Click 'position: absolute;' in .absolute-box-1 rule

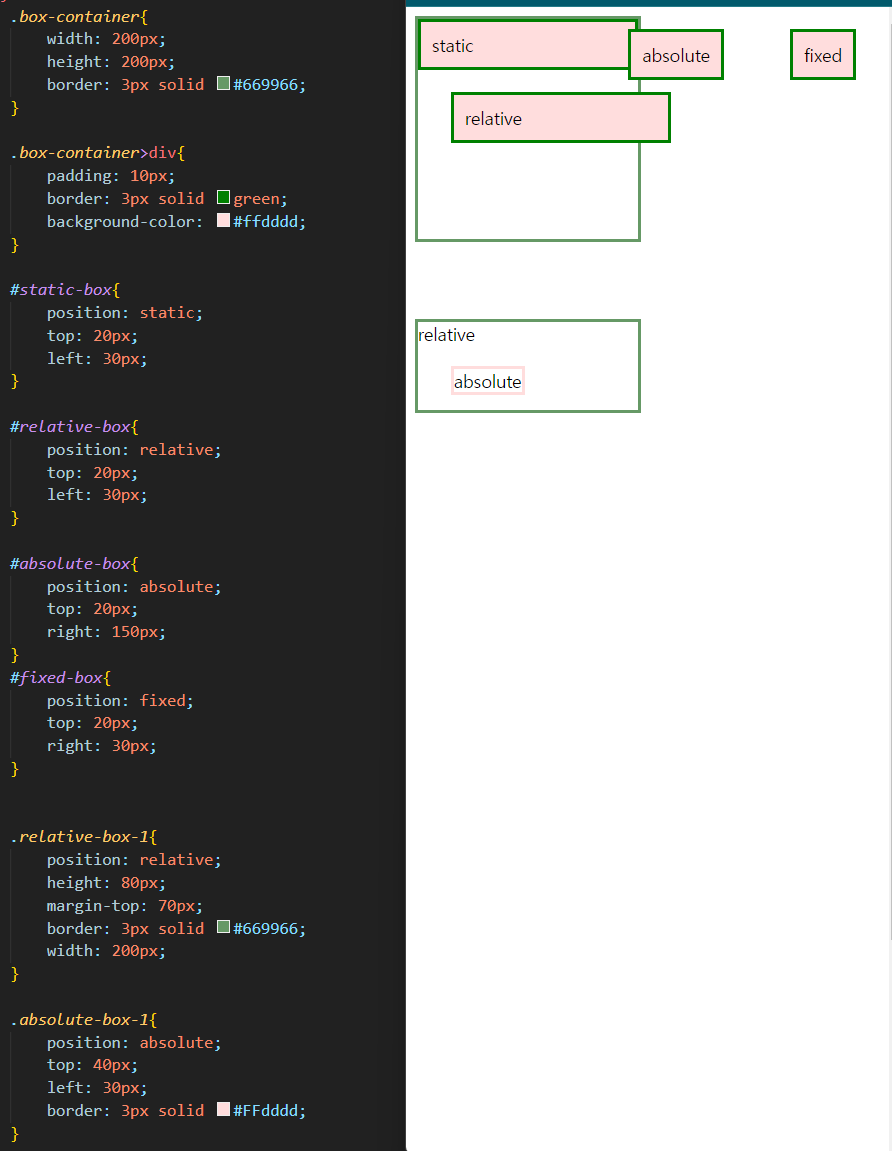(134, 1042)
